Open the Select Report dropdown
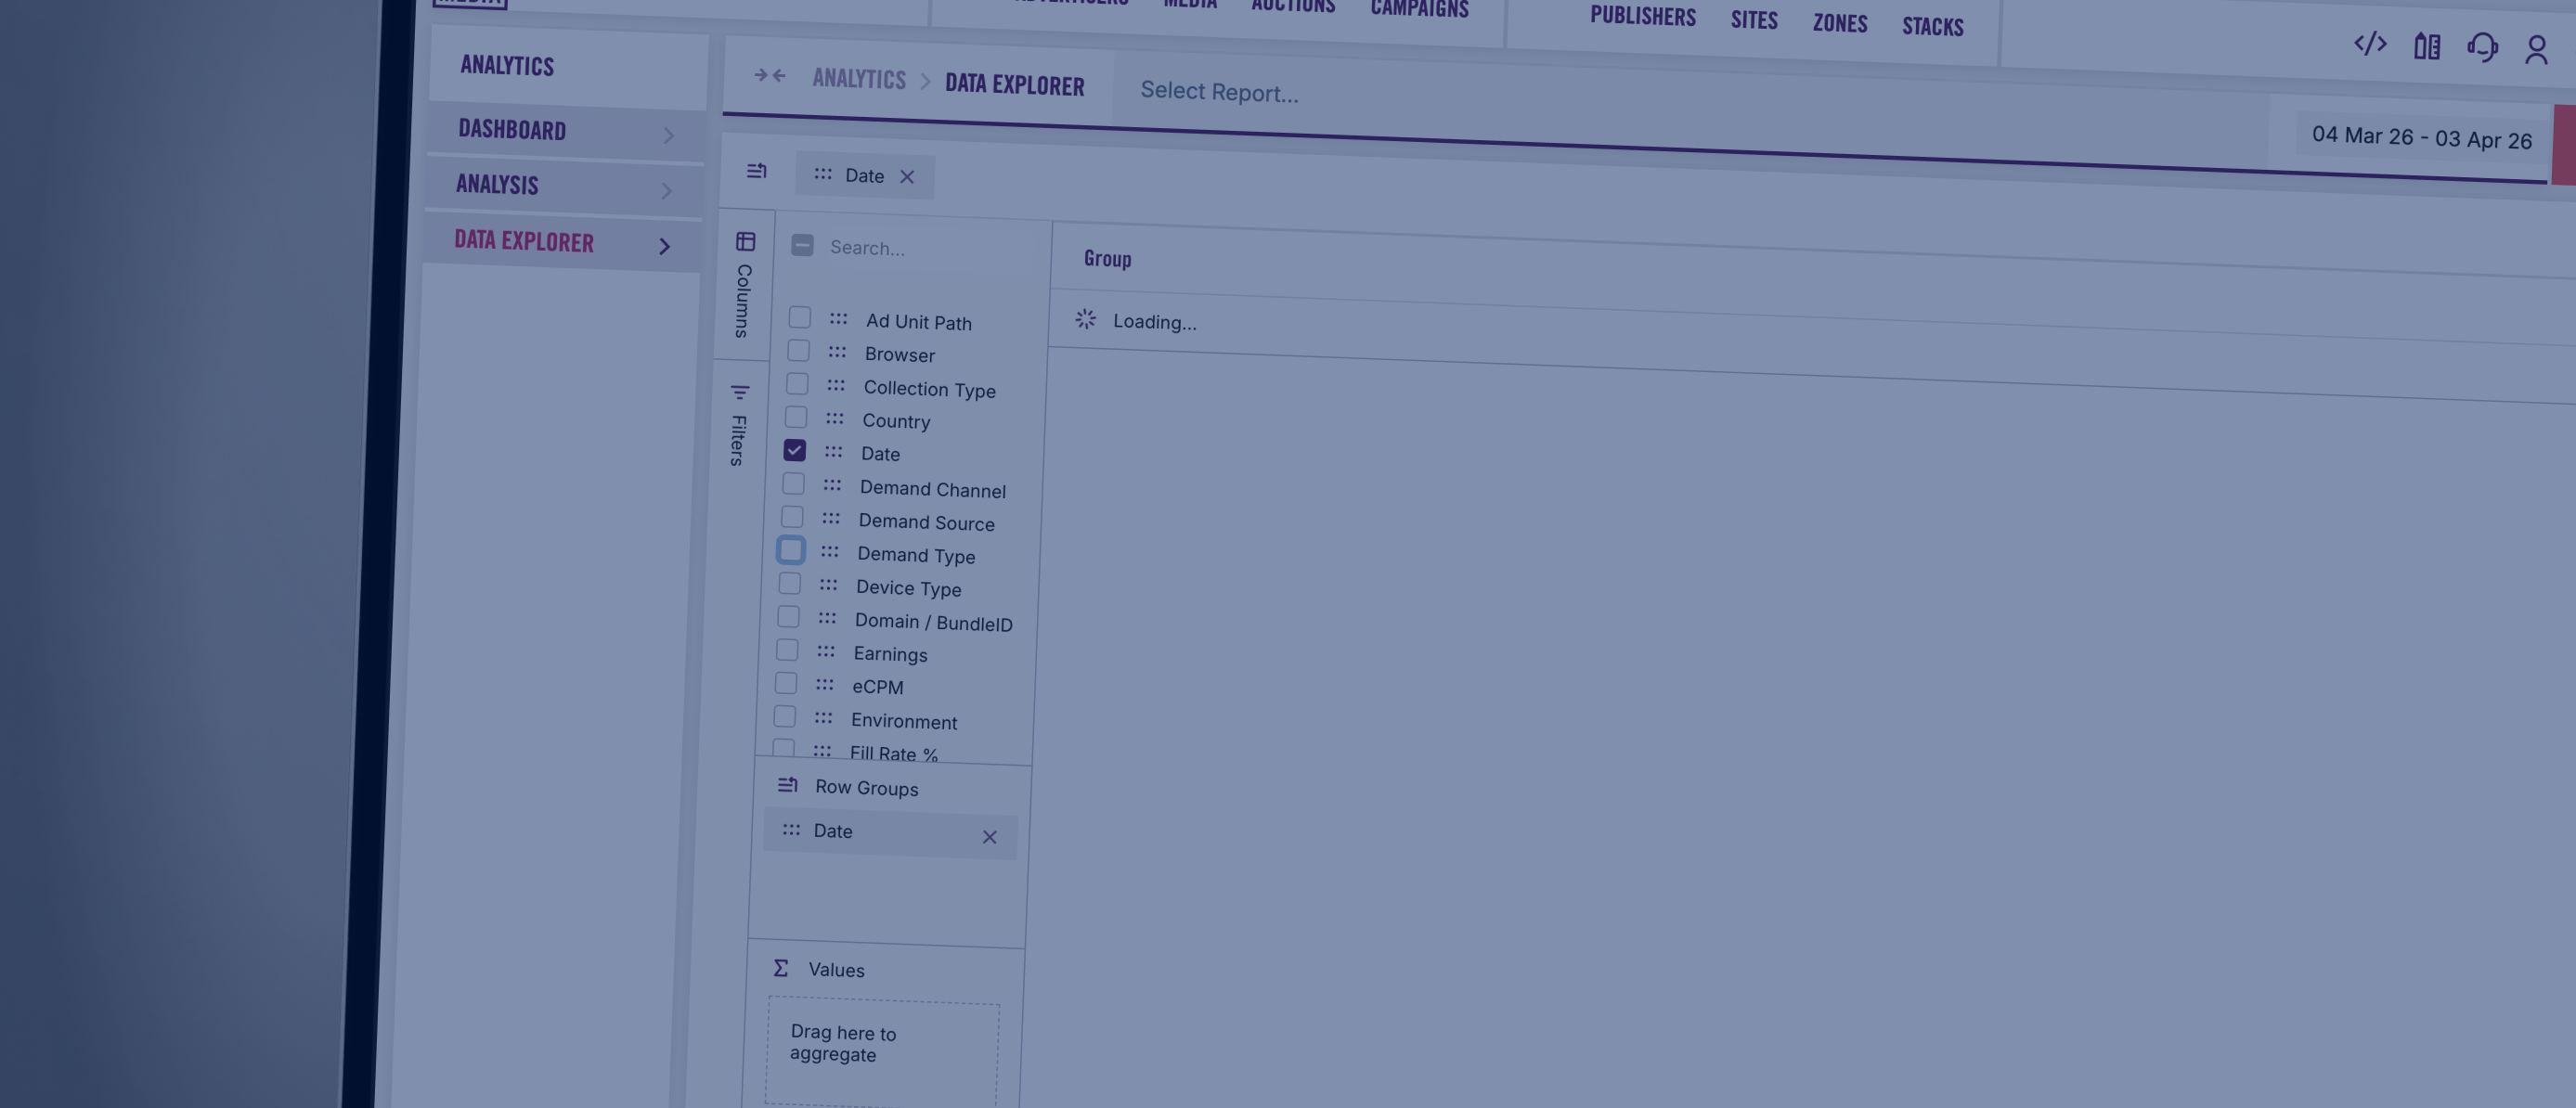 coord(1219,92)
